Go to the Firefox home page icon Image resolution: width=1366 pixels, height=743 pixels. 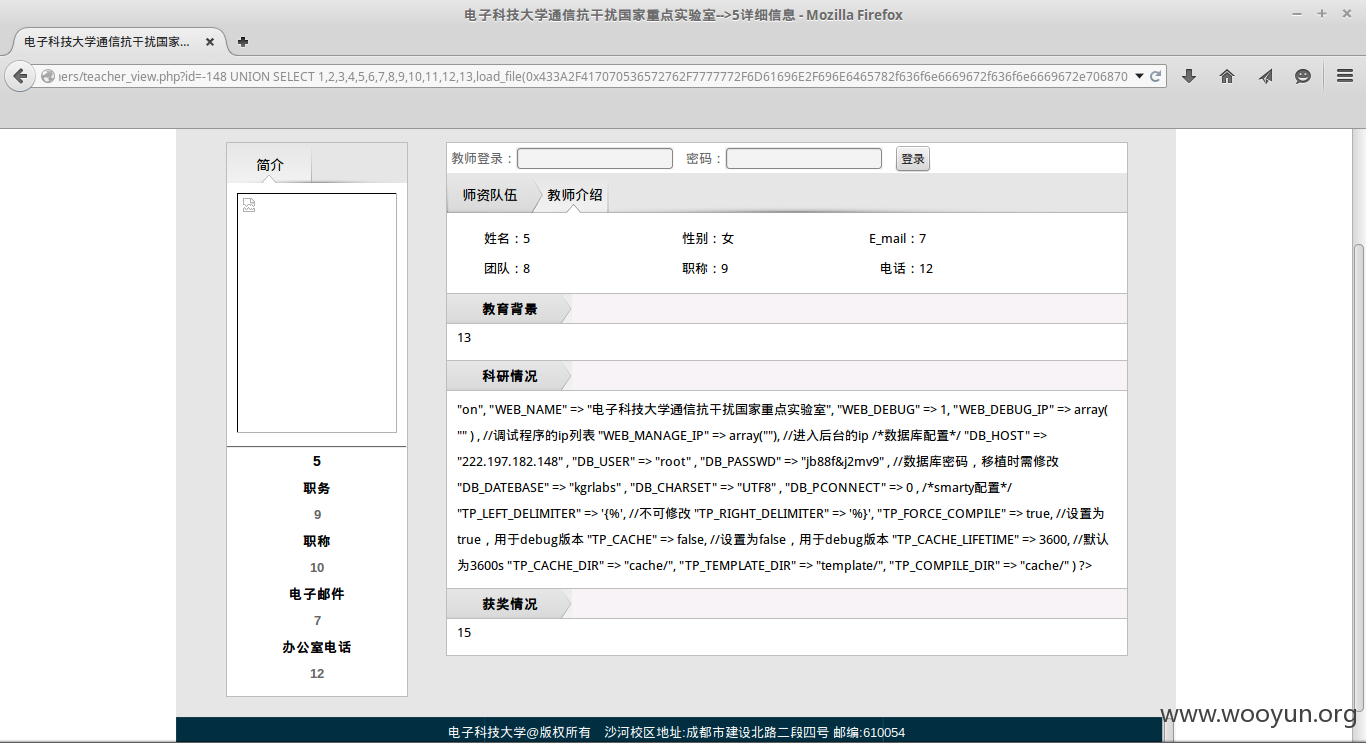coord(1227,76)
